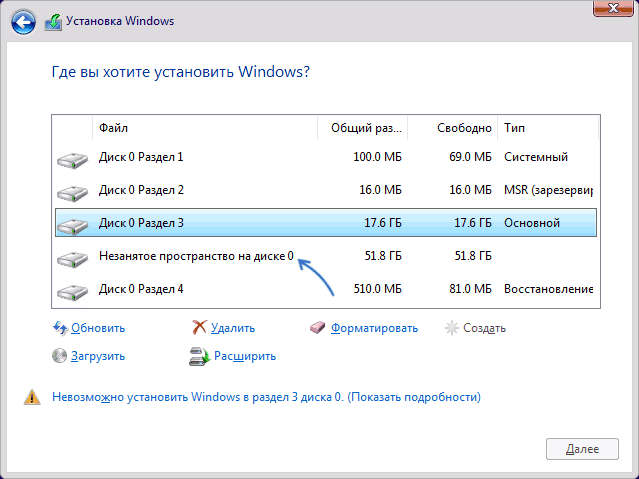Sort by the Тип column header
The width and height of the screenshot is (639, 479).
[547, 128]
